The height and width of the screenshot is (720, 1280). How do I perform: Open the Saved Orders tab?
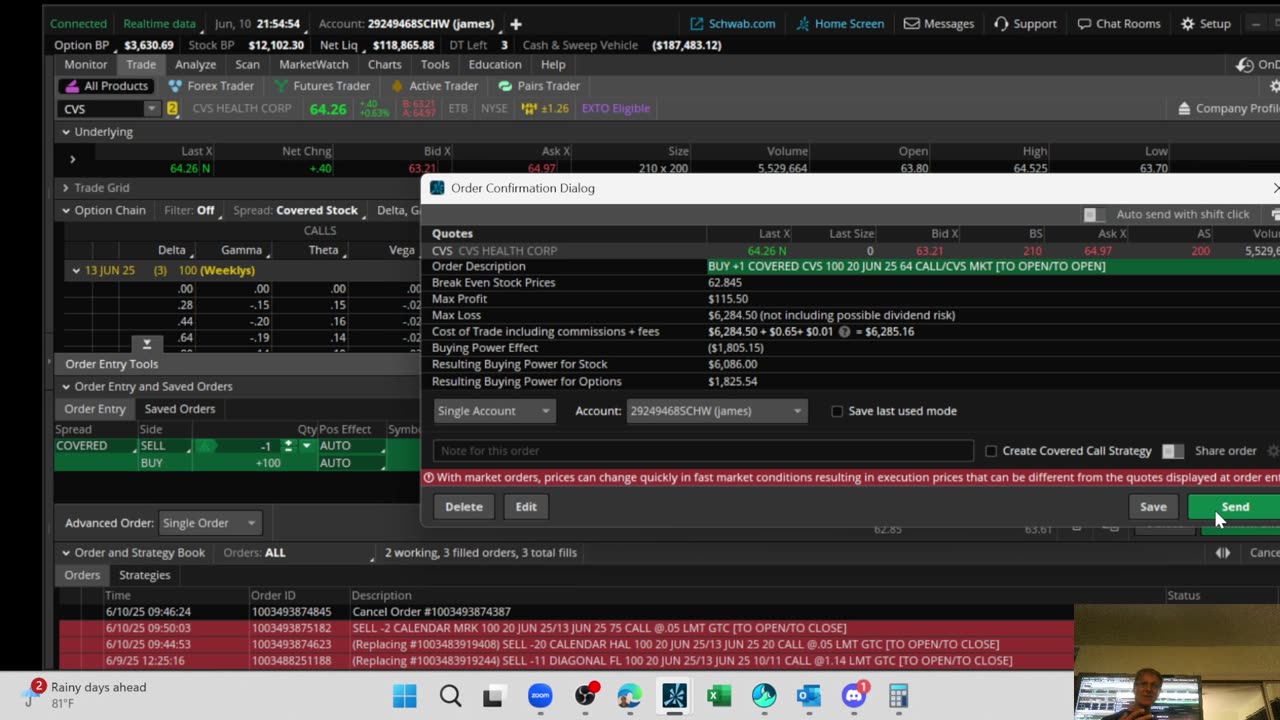click(180, 409)
